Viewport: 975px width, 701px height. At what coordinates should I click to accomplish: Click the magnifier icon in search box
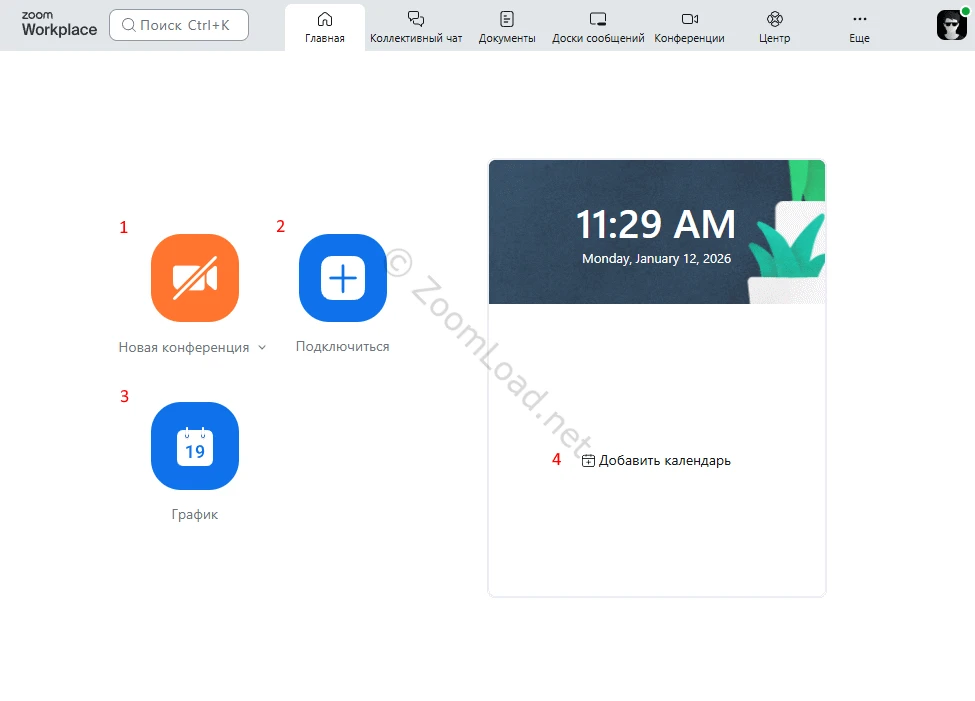pos(128,25)
